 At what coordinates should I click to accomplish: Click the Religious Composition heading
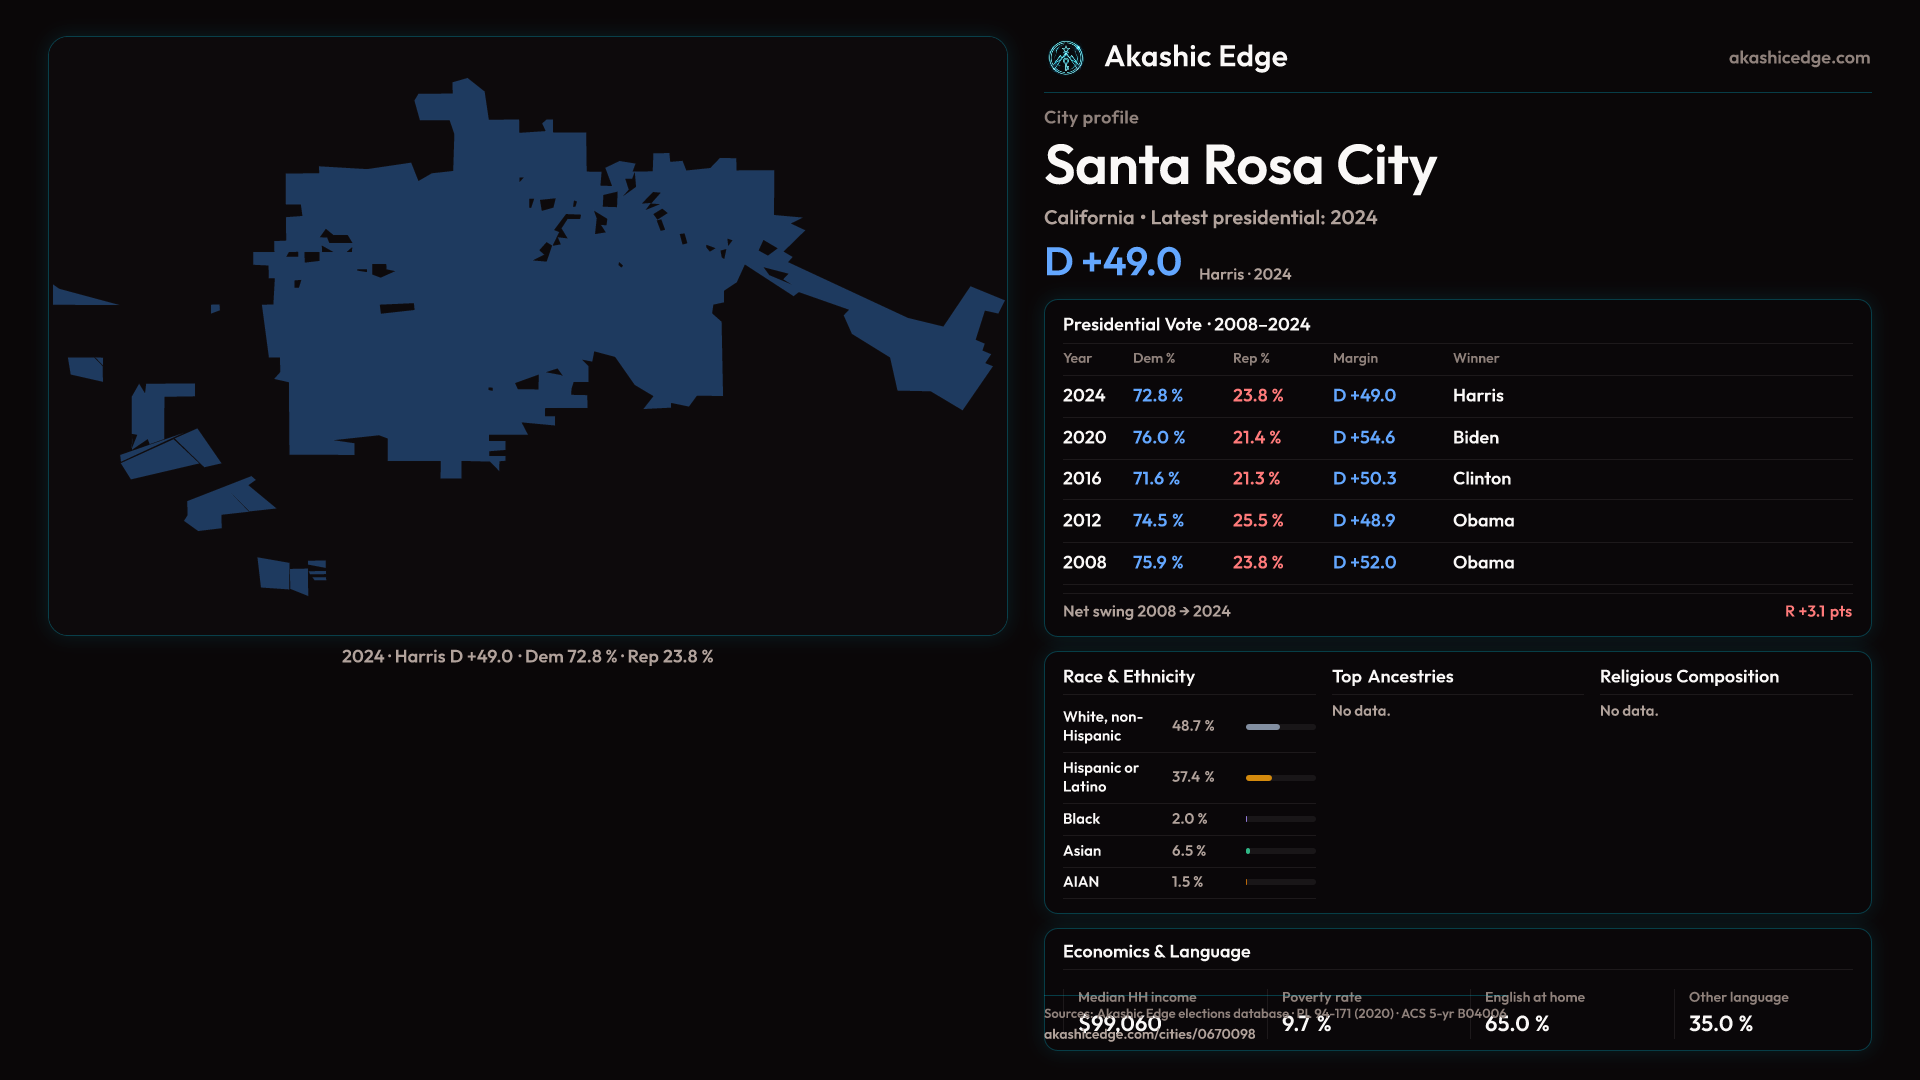(1688, 677)
